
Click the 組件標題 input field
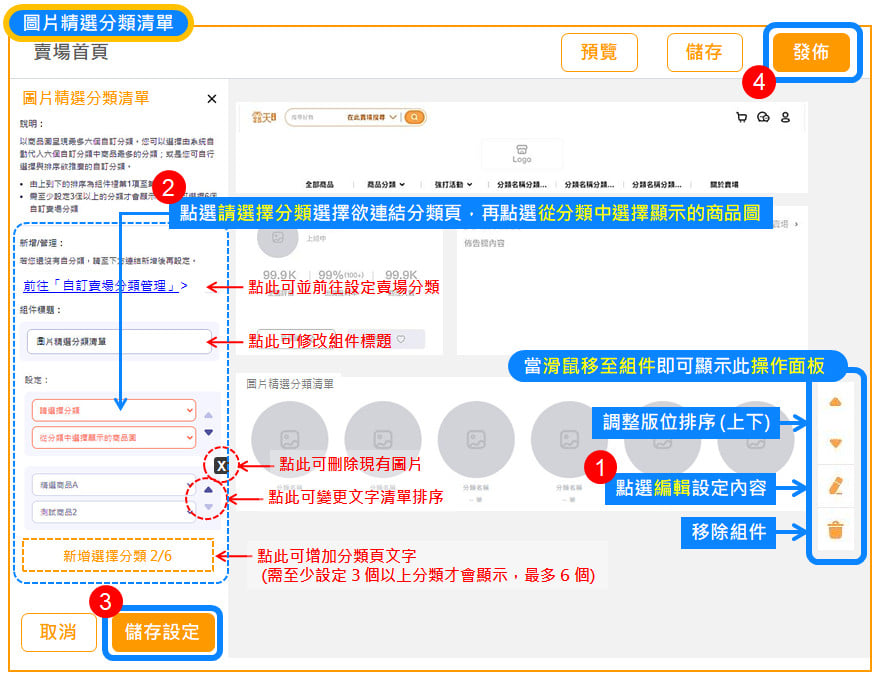pos(119,341)
